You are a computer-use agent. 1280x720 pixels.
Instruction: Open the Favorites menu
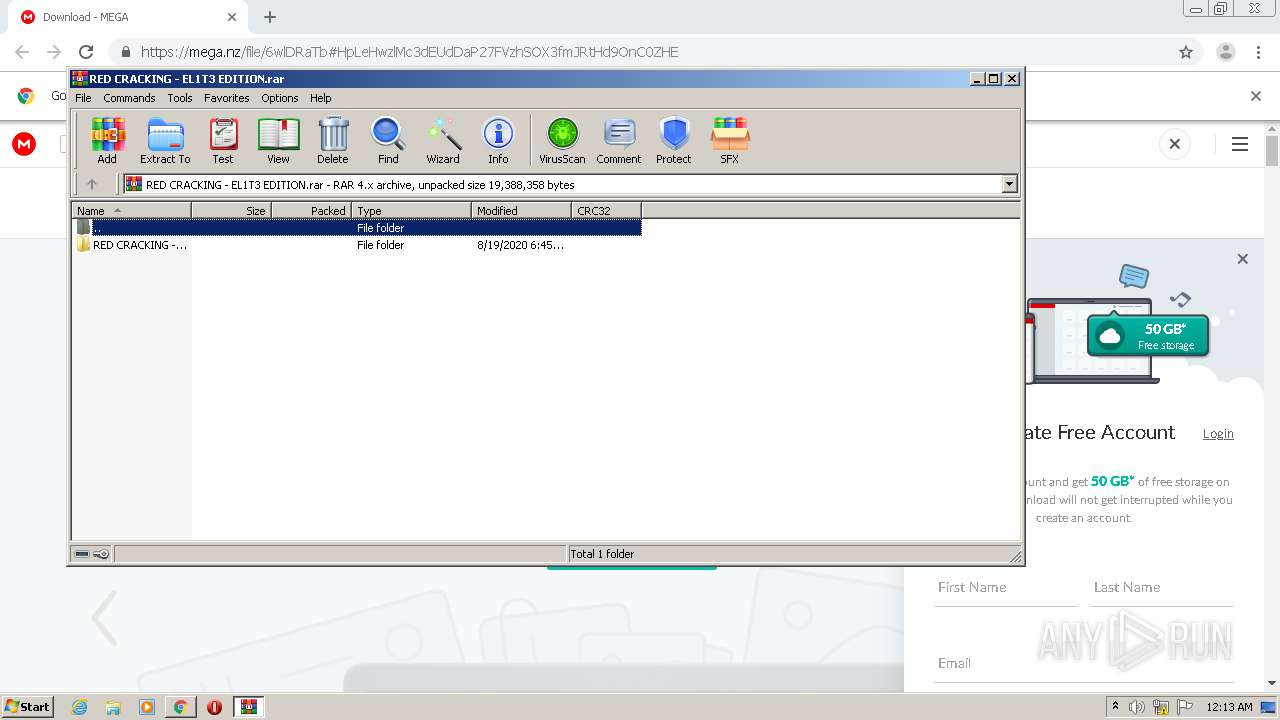click(227, 98)
